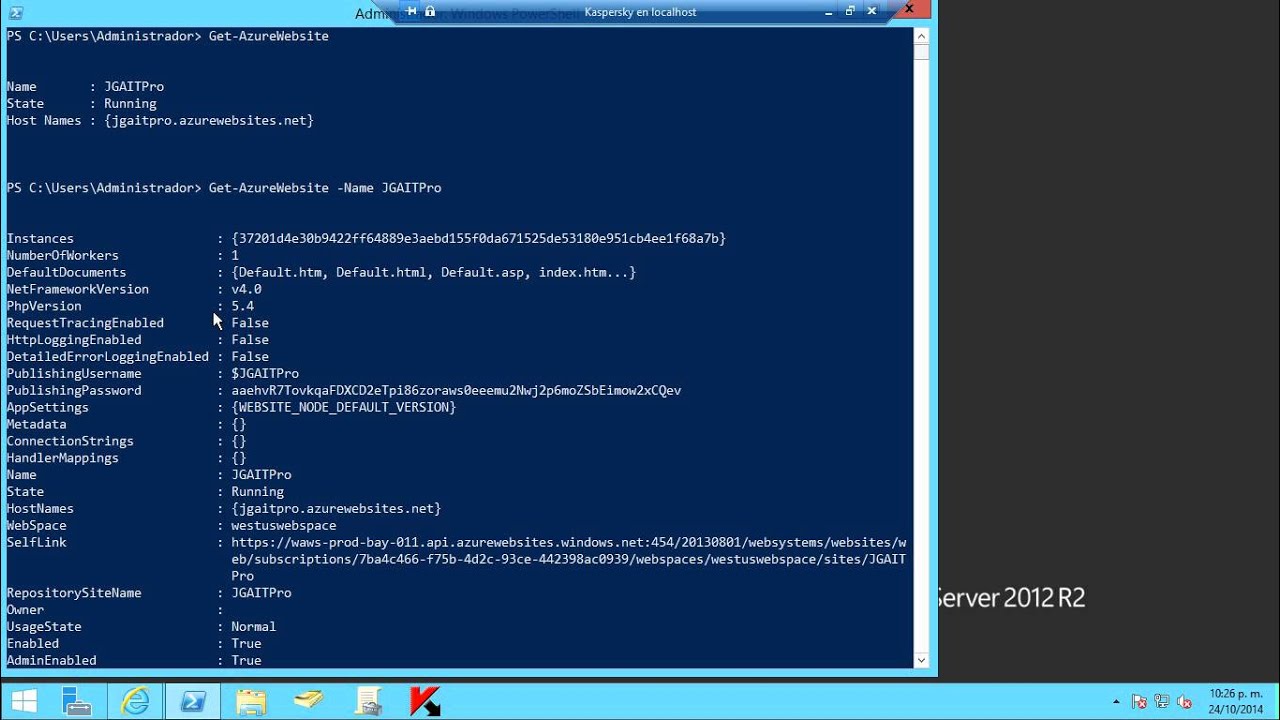
Task: Click the DefaultDocuments value list
Action: [433, 272]
